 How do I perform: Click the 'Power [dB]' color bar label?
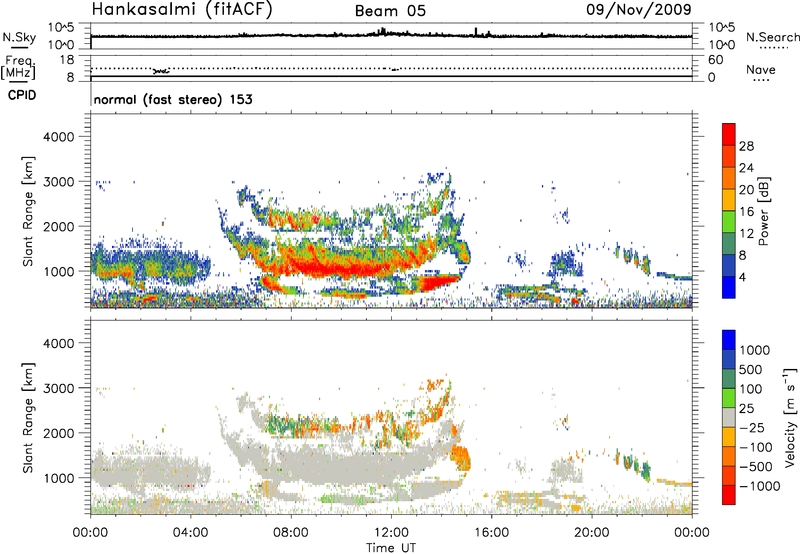click(763, 211)
